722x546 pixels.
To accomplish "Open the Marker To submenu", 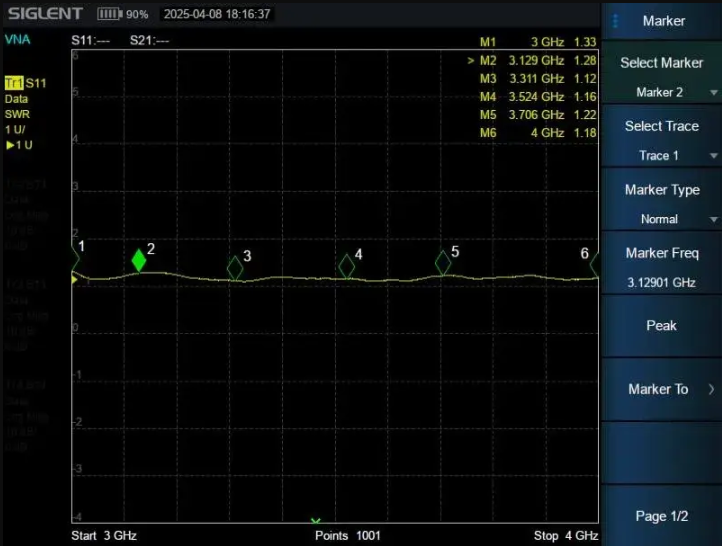I will (x=661, y=389).
